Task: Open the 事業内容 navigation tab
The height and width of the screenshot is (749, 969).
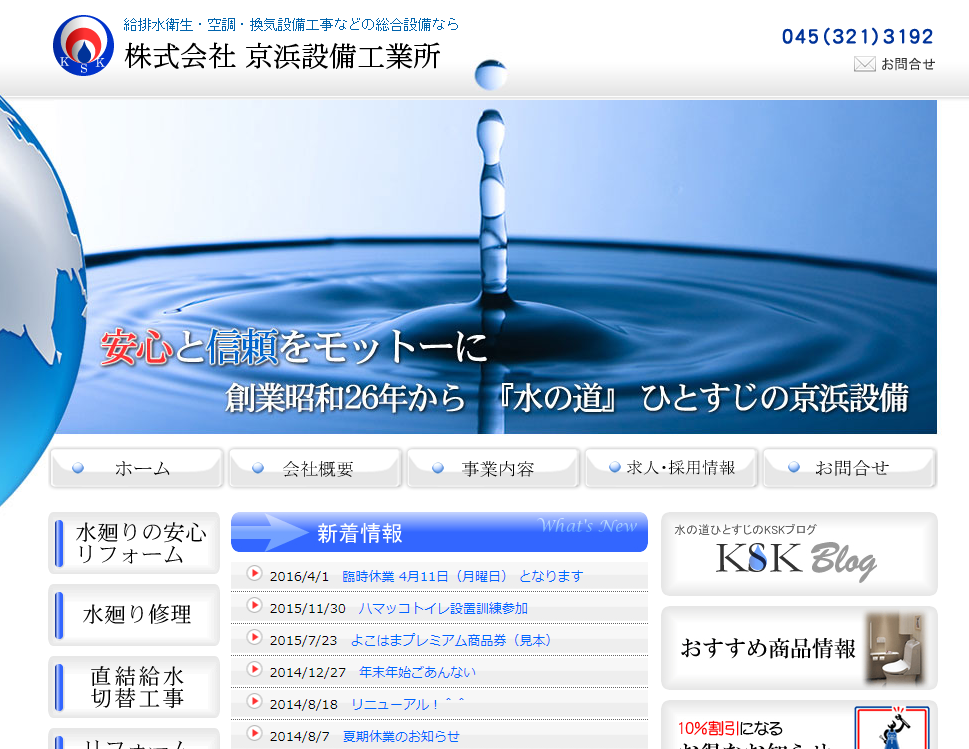Action: tap(493, 468)
